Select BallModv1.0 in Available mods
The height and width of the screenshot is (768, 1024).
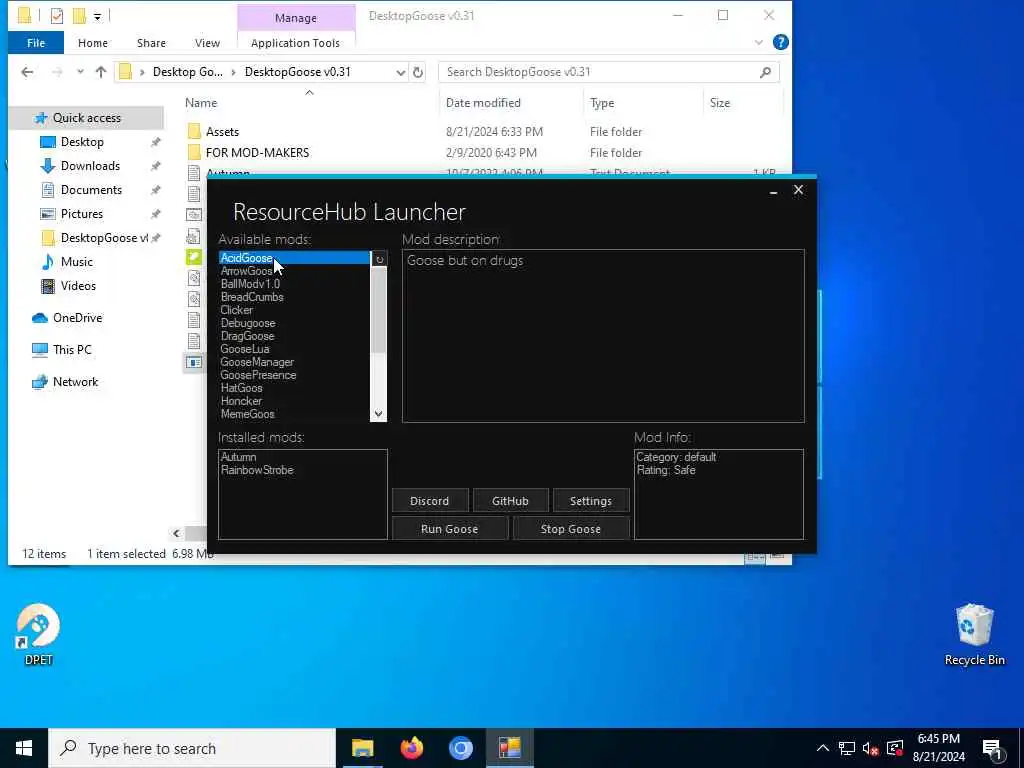(x=250, y=284)
